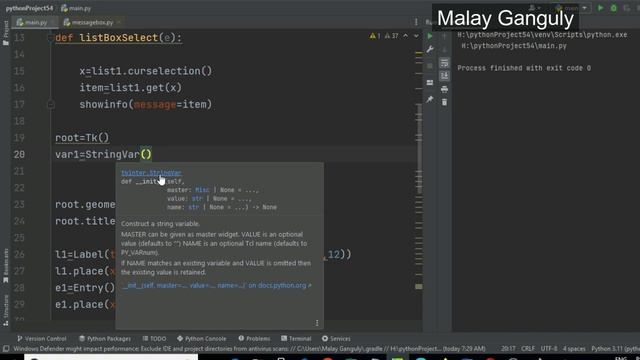
Task: Open the Problems tool window
Action: pos(254,339)
